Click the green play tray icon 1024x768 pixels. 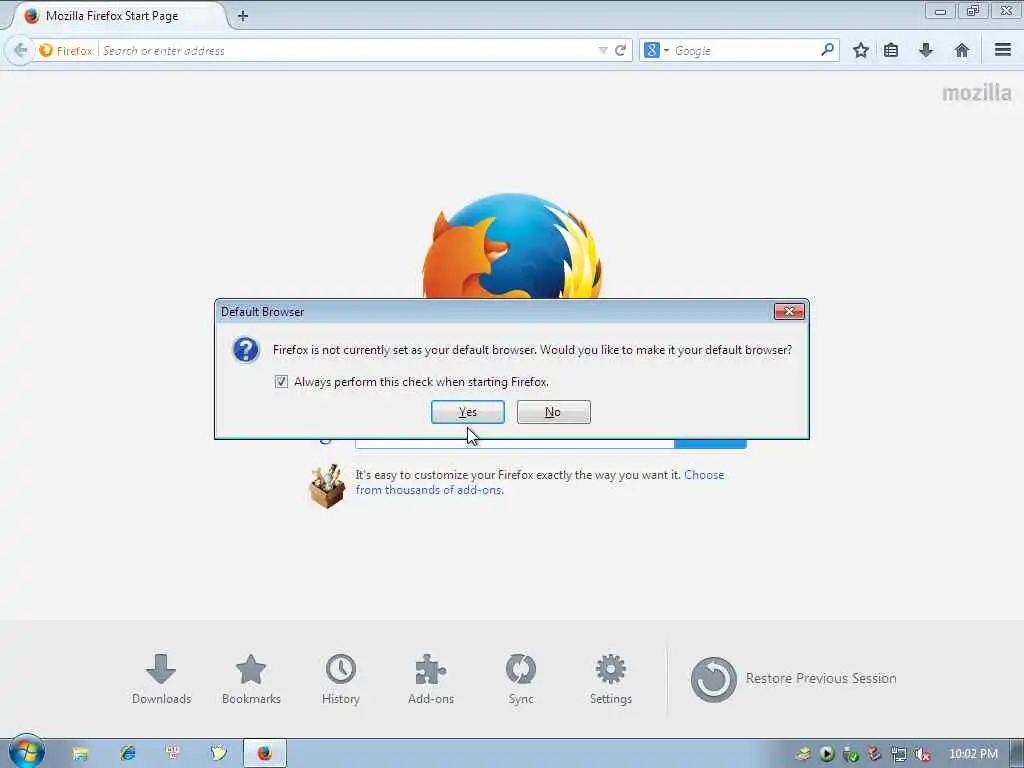[827, 754]
